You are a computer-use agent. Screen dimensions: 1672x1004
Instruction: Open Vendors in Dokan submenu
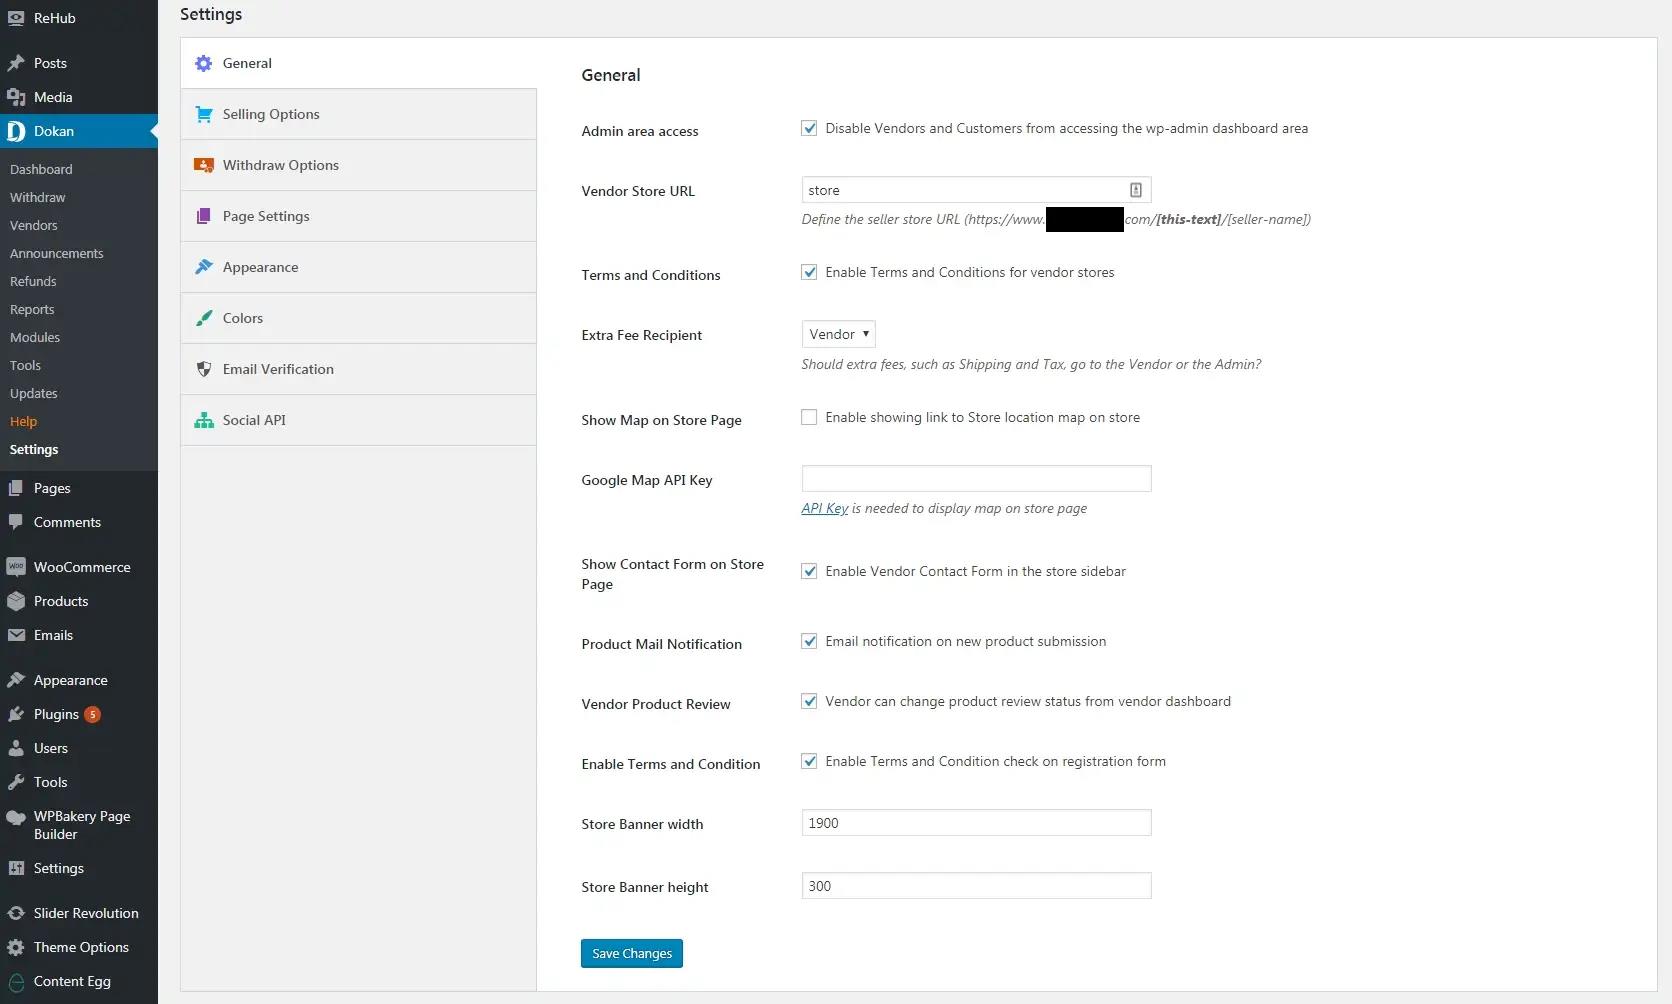(x=34, y=225)
